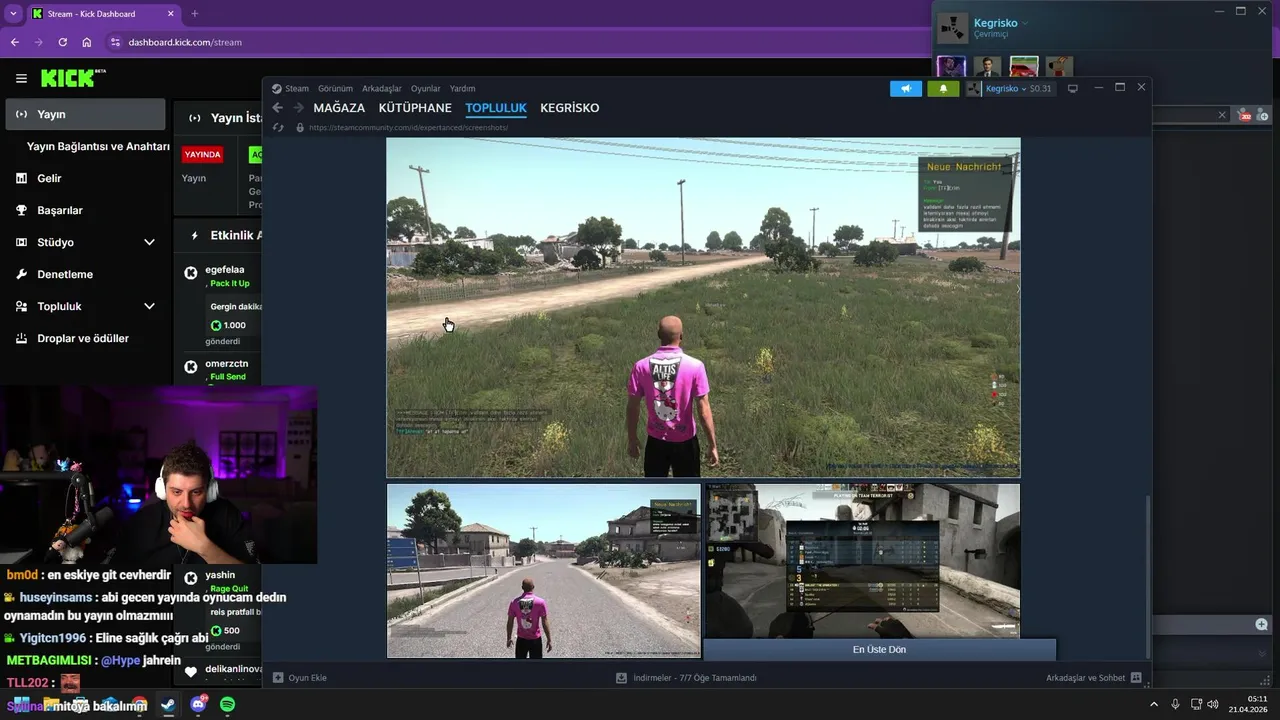The width and height of the screenshot is (1280, 720).
Task: Reload the Kick dashboard page
Action: pos(62,42)
